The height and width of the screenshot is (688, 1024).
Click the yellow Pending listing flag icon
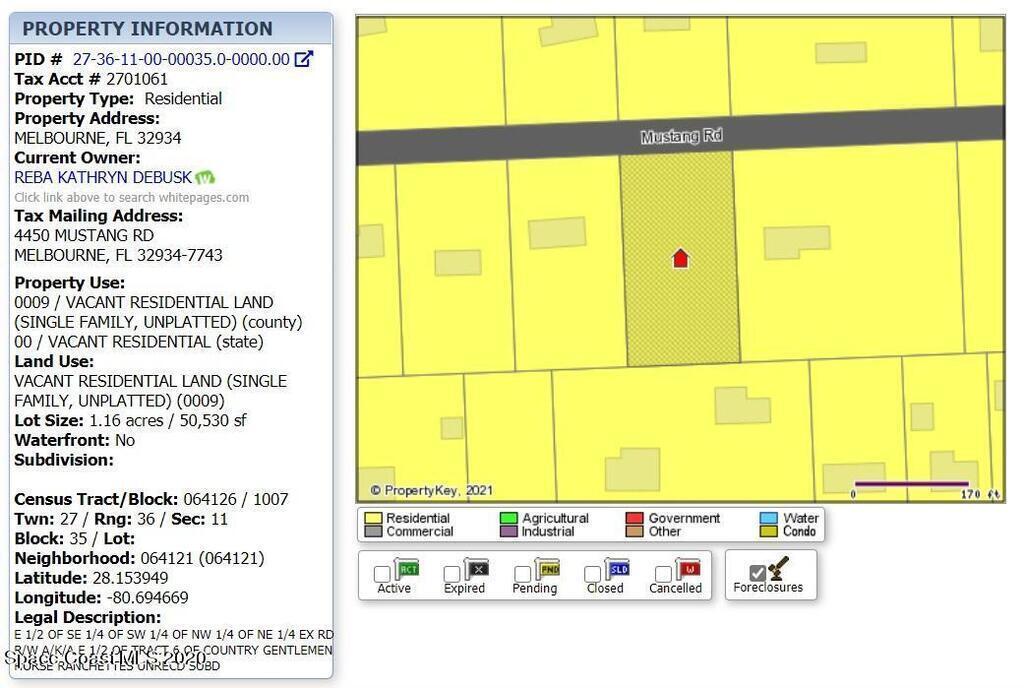(x=548, y=570)
